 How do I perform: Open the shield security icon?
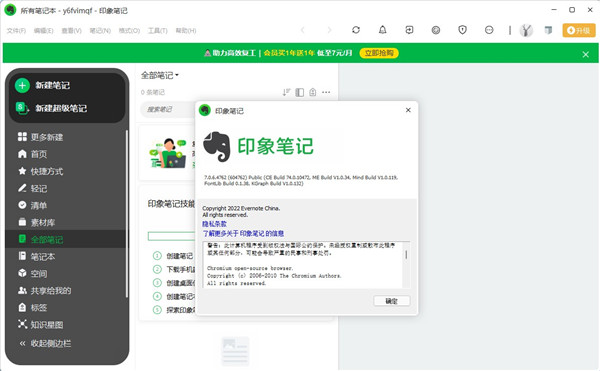point(462,30)
